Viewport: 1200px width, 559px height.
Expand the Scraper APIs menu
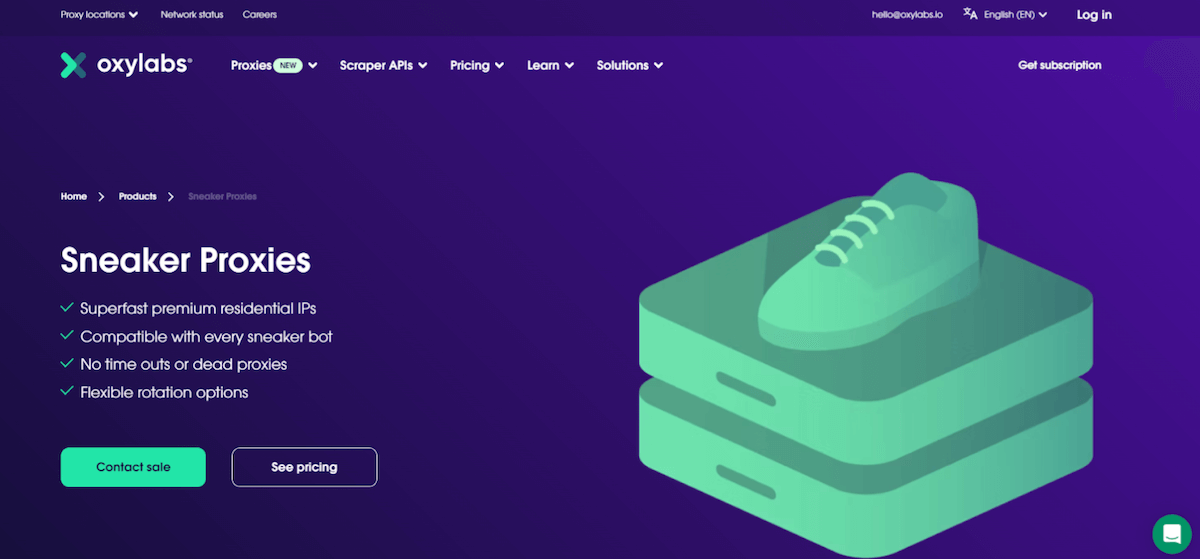click(x=383, y=65)
